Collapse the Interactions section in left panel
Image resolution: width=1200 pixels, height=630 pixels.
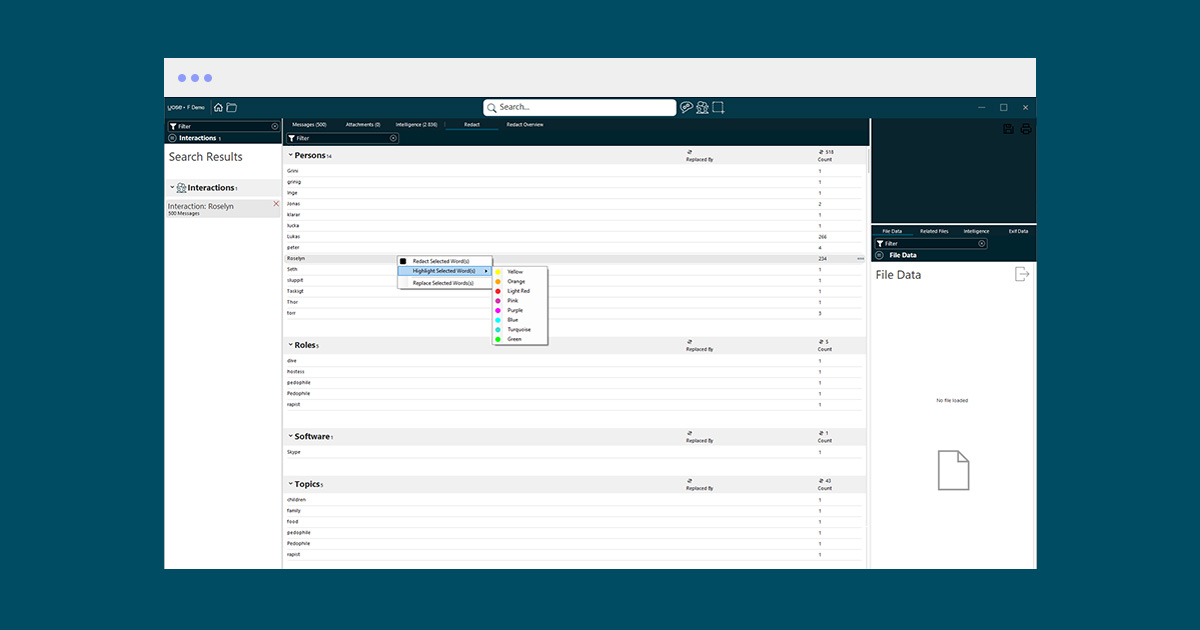click(x=172, y=187)
